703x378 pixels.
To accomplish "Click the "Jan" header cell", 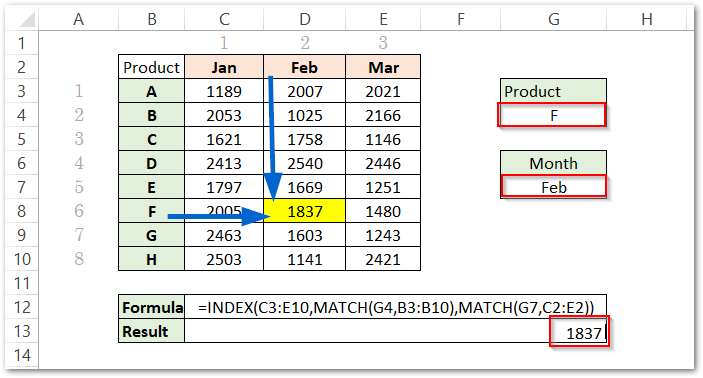I will (x=224, y=67).
